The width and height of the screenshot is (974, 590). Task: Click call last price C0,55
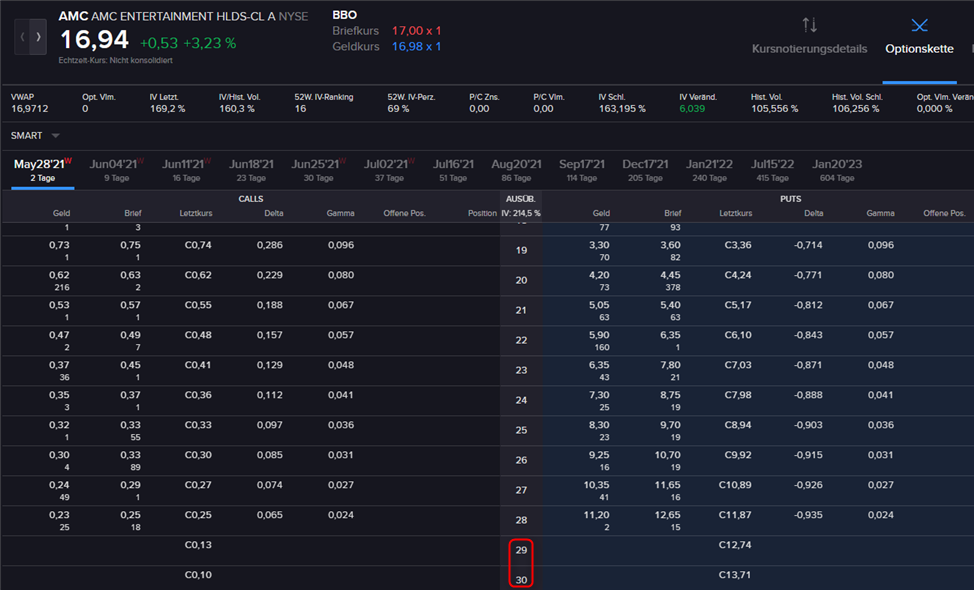pyautogui.click(x=198, y=305)
